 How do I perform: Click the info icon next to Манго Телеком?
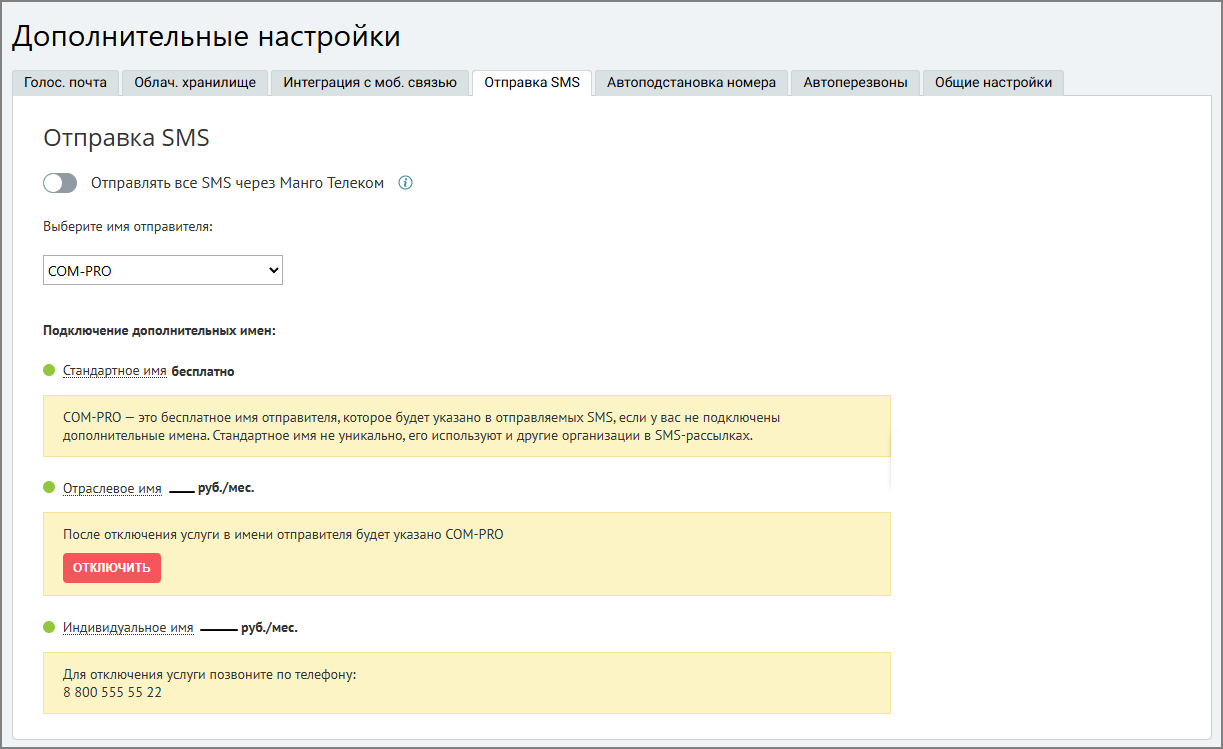click(405, 183)
